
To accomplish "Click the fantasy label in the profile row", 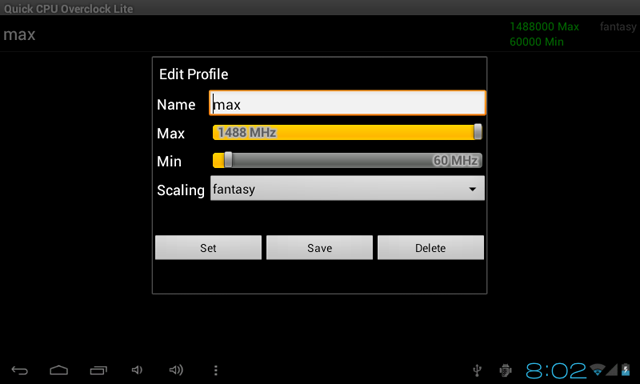I will click(618, 27).
